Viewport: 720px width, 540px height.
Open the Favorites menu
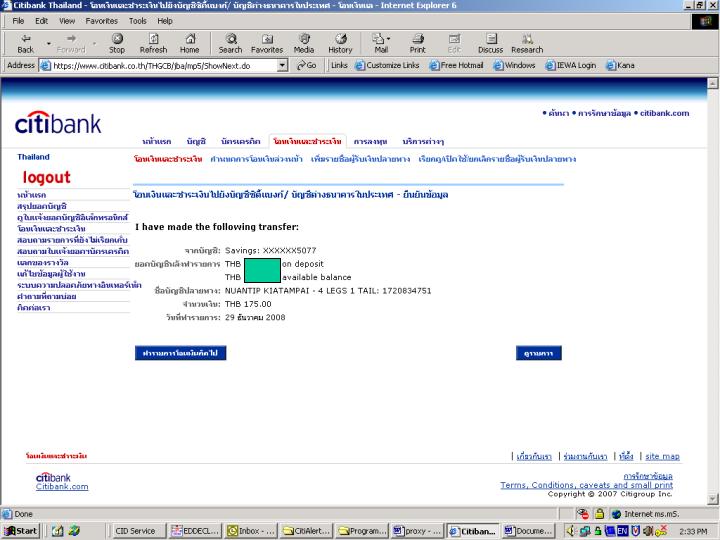tap(101, 21)
